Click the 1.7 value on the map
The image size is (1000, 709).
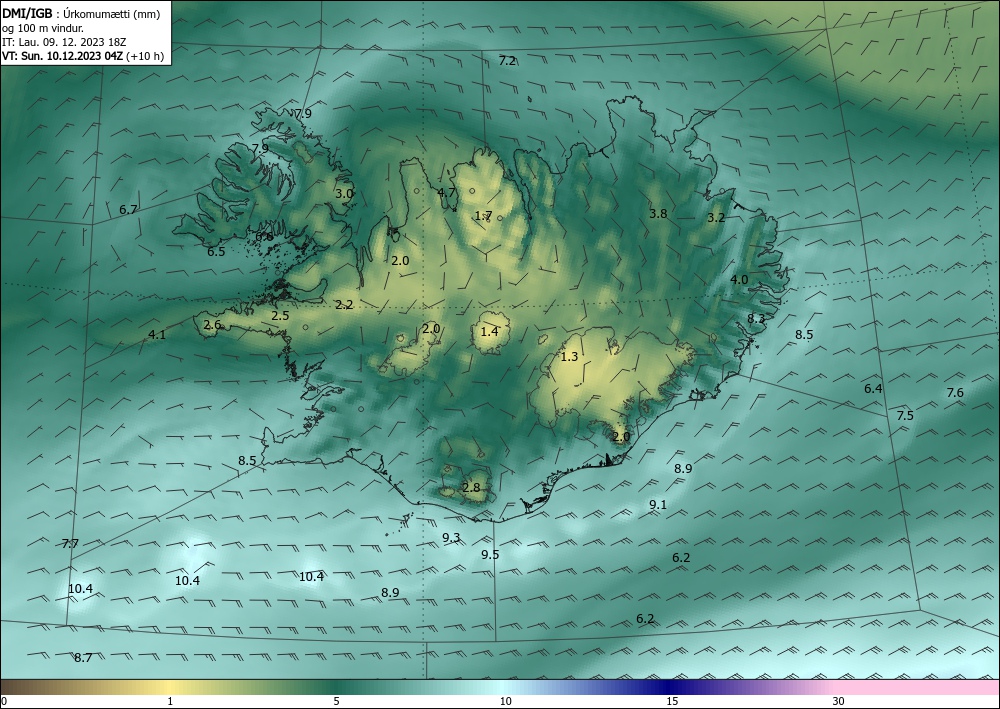[x=483, y=216]
